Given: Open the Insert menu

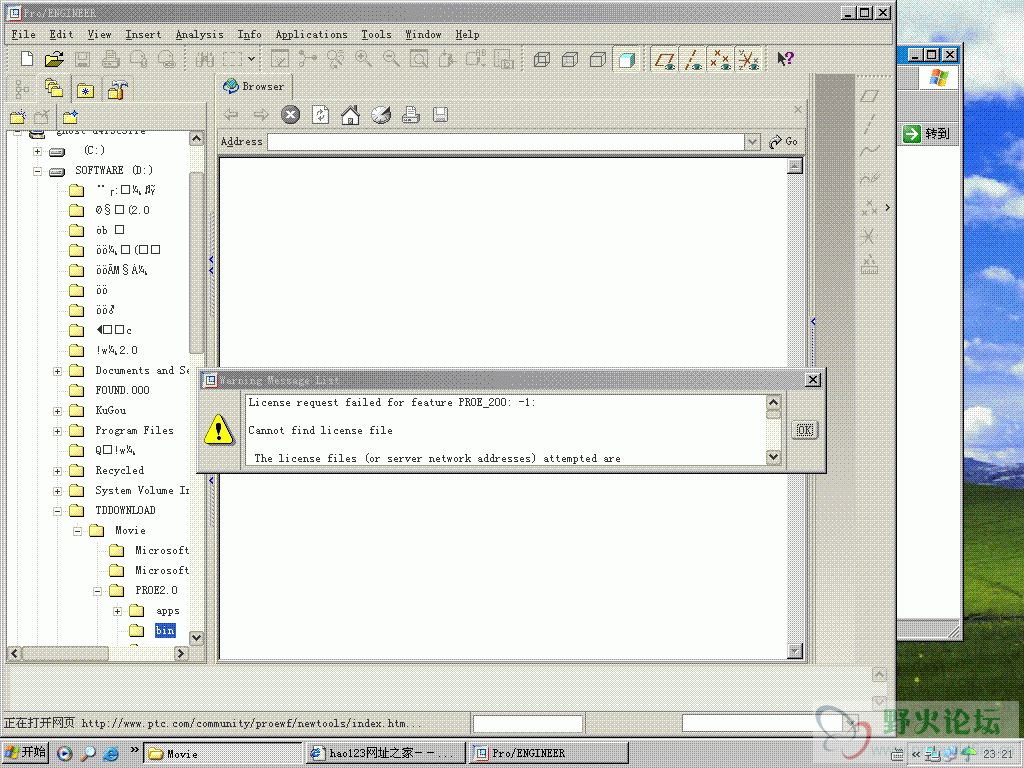Looking at the screenshot, I should pos(143,35).
